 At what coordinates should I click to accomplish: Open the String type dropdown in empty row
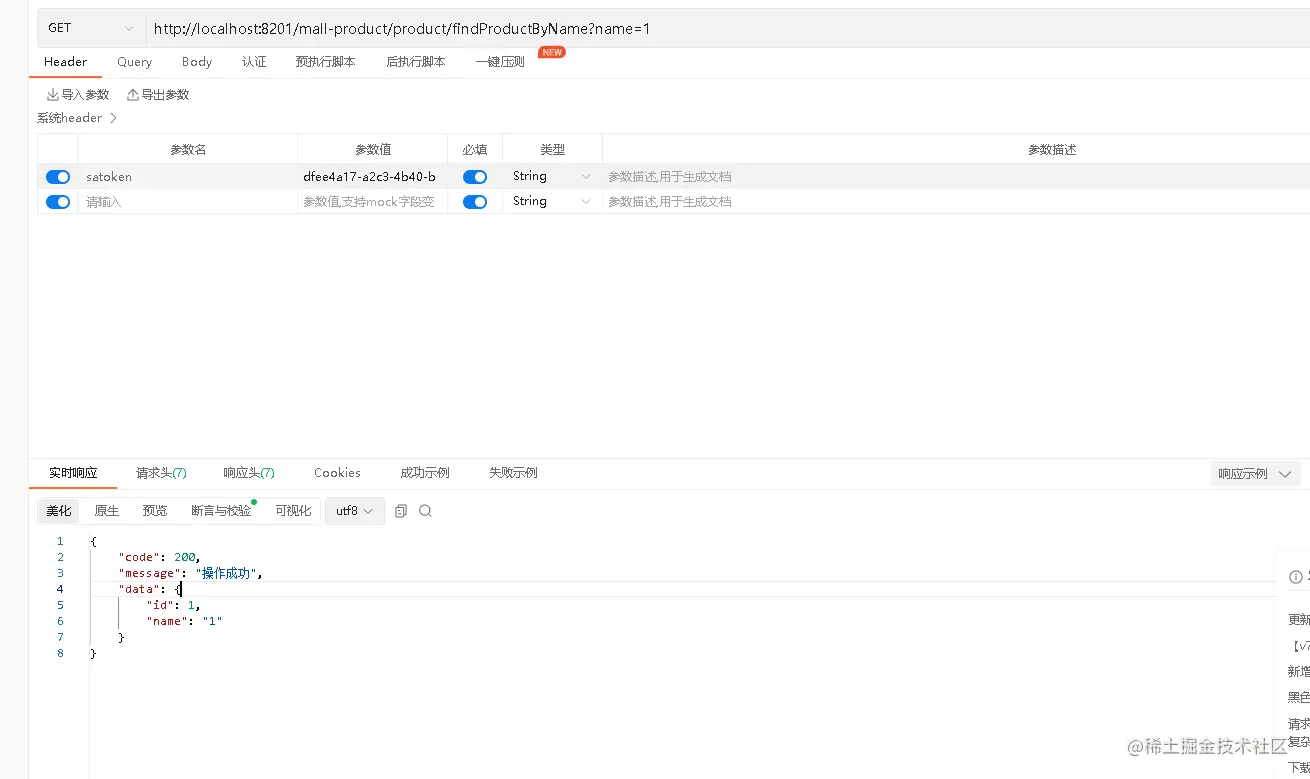[552, 201]
